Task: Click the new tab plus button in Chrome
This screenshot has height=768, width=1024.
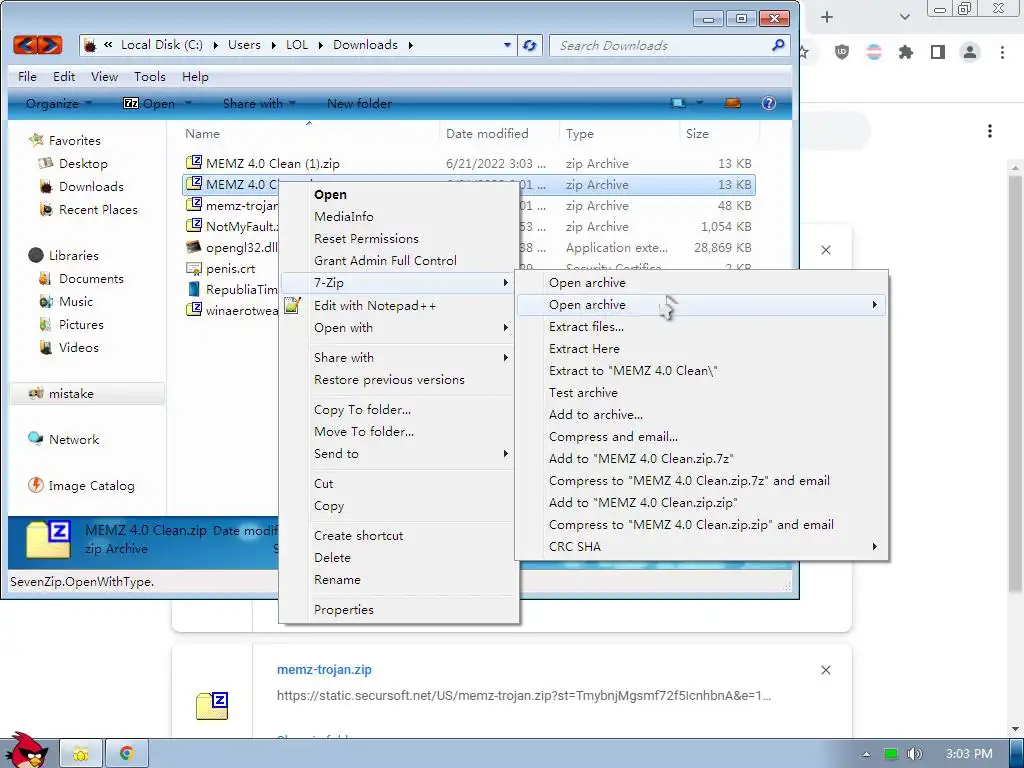Action: (827, 17)
